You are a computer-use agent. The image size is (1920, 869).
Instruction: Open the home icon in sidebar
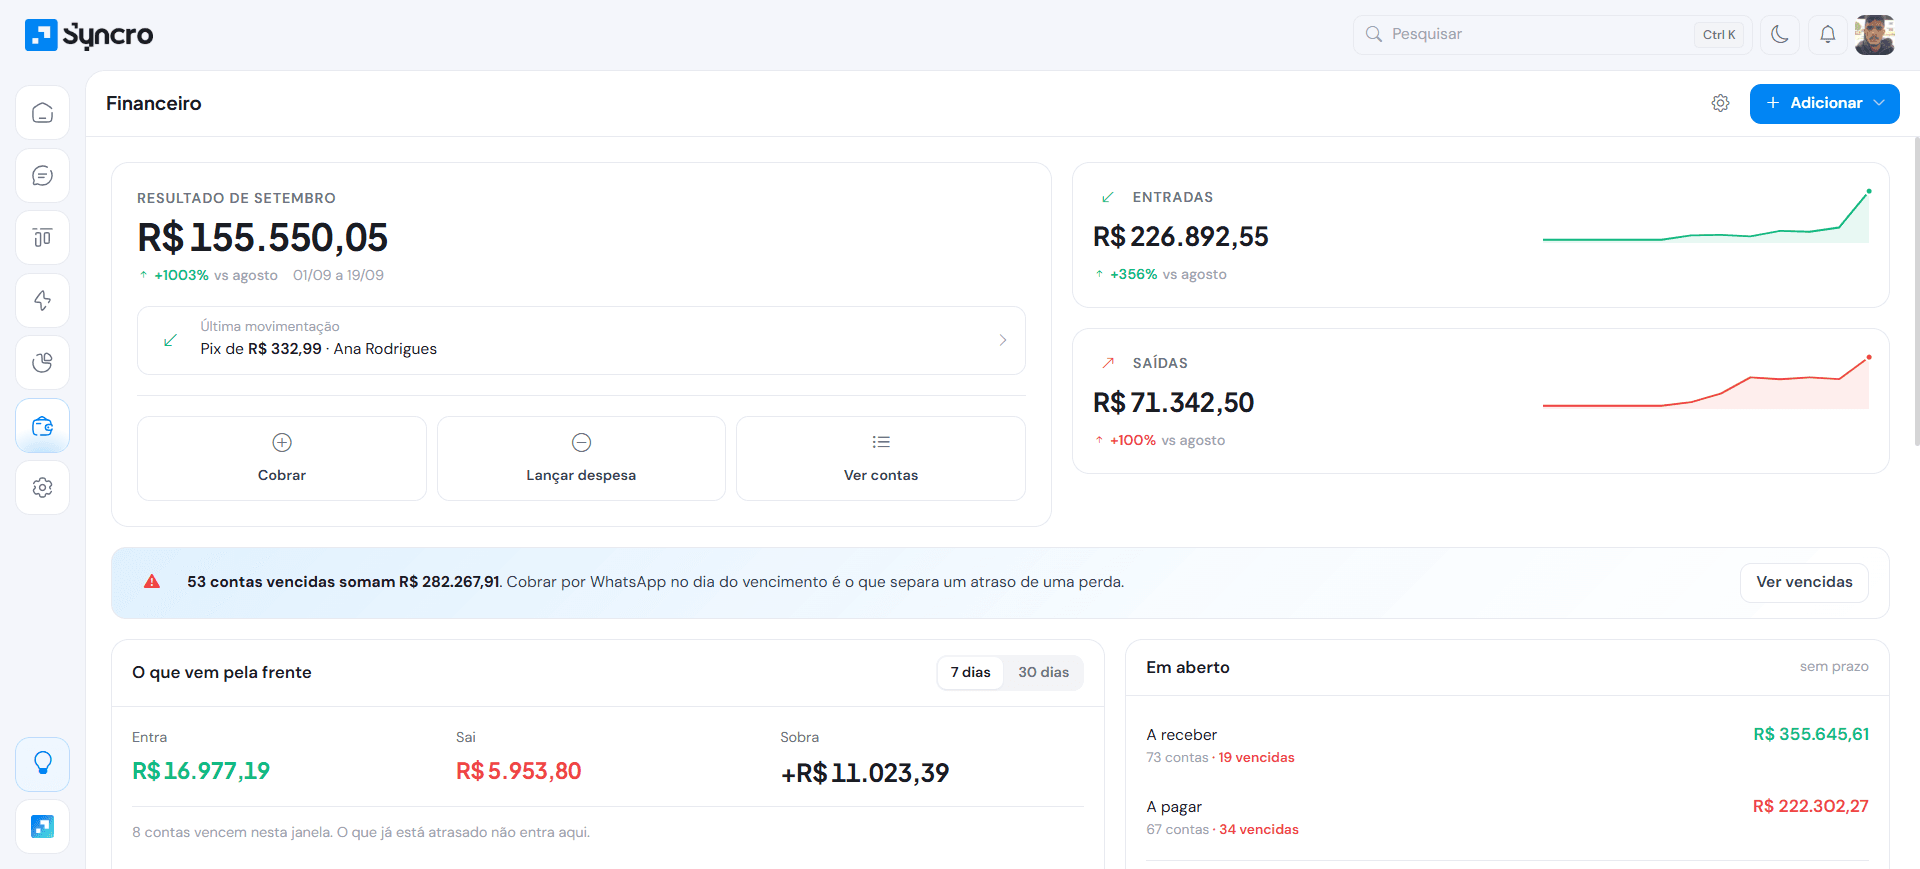[x=42, y=112]
